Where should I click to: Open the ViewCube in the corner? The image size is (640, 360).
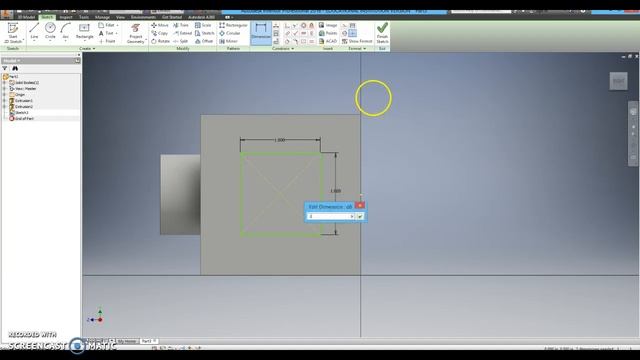[618, 81]
